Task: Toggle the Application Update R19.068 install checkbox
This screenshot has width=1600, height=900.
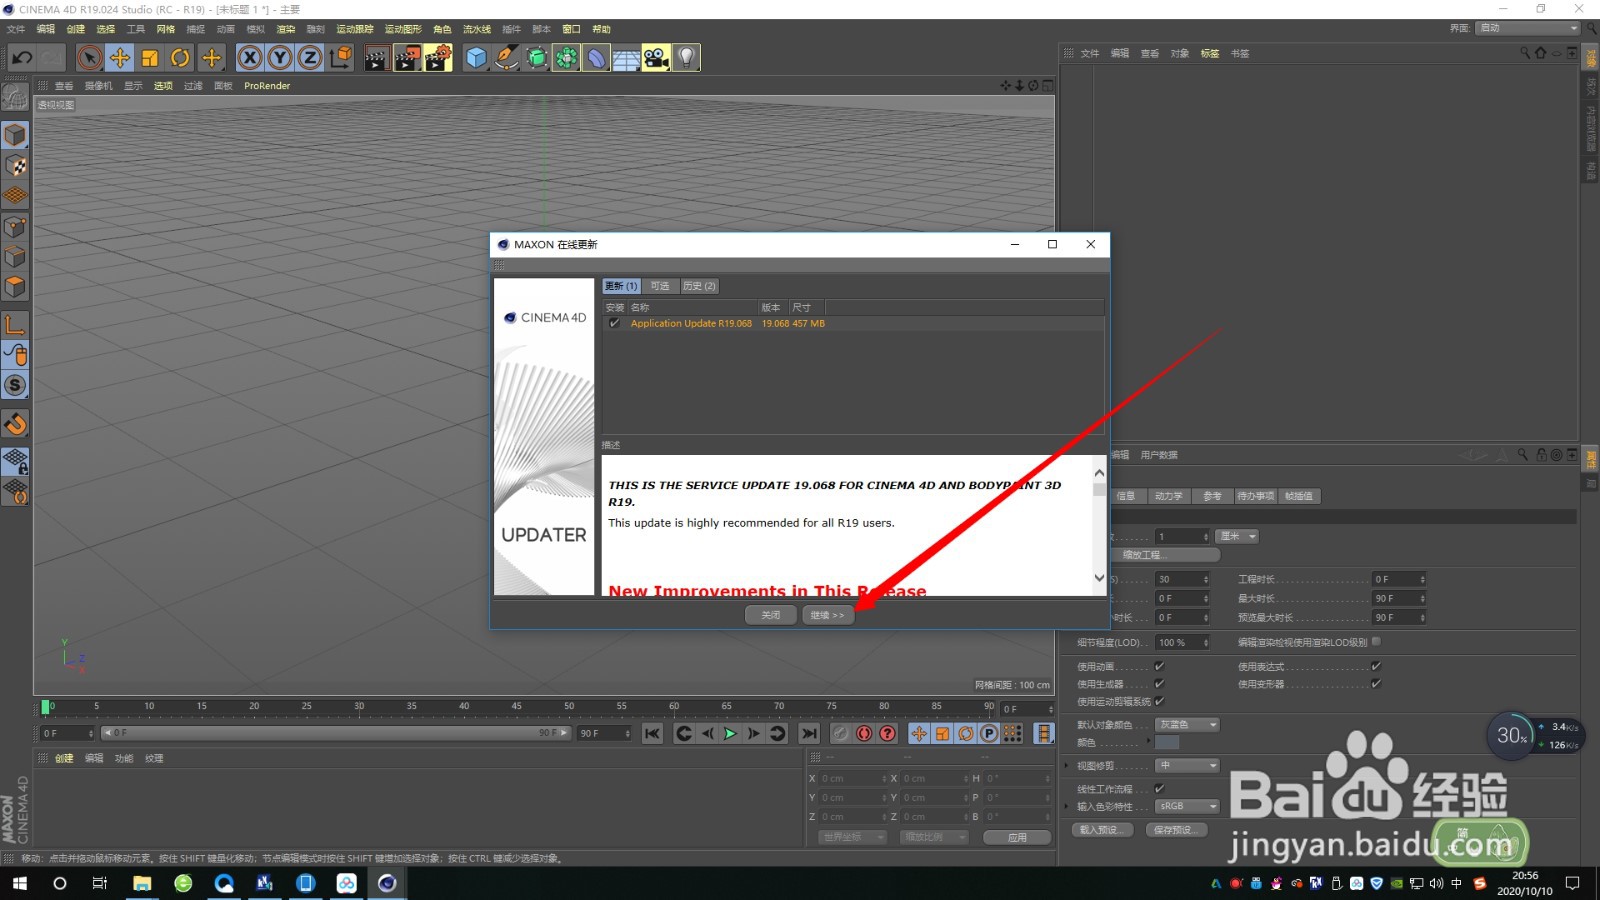Action: (x=614, y=323)
